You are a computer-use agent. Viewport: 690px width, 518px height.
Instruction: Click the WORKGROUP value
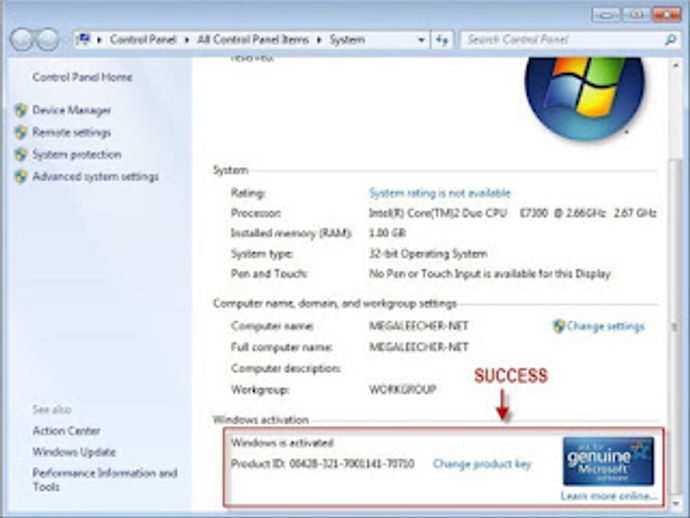402,389
